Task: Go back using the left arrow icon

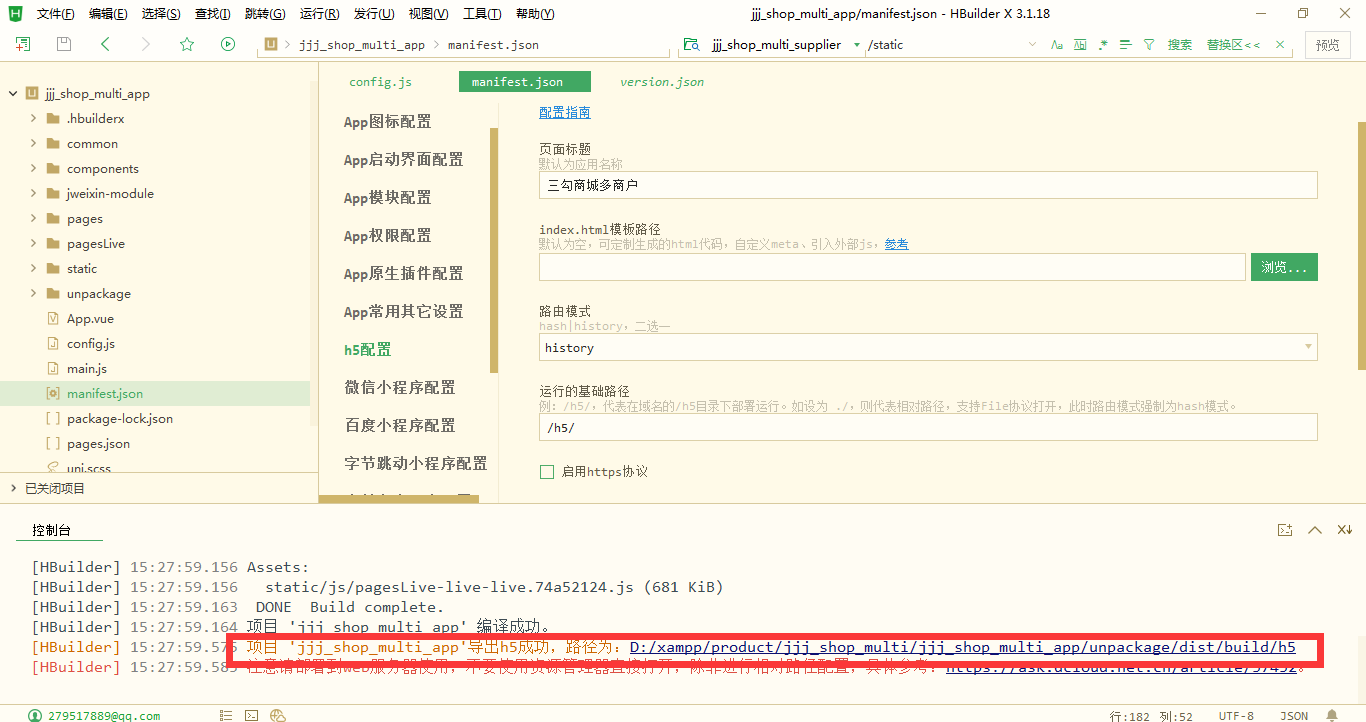Action: (x=105, y=44)
